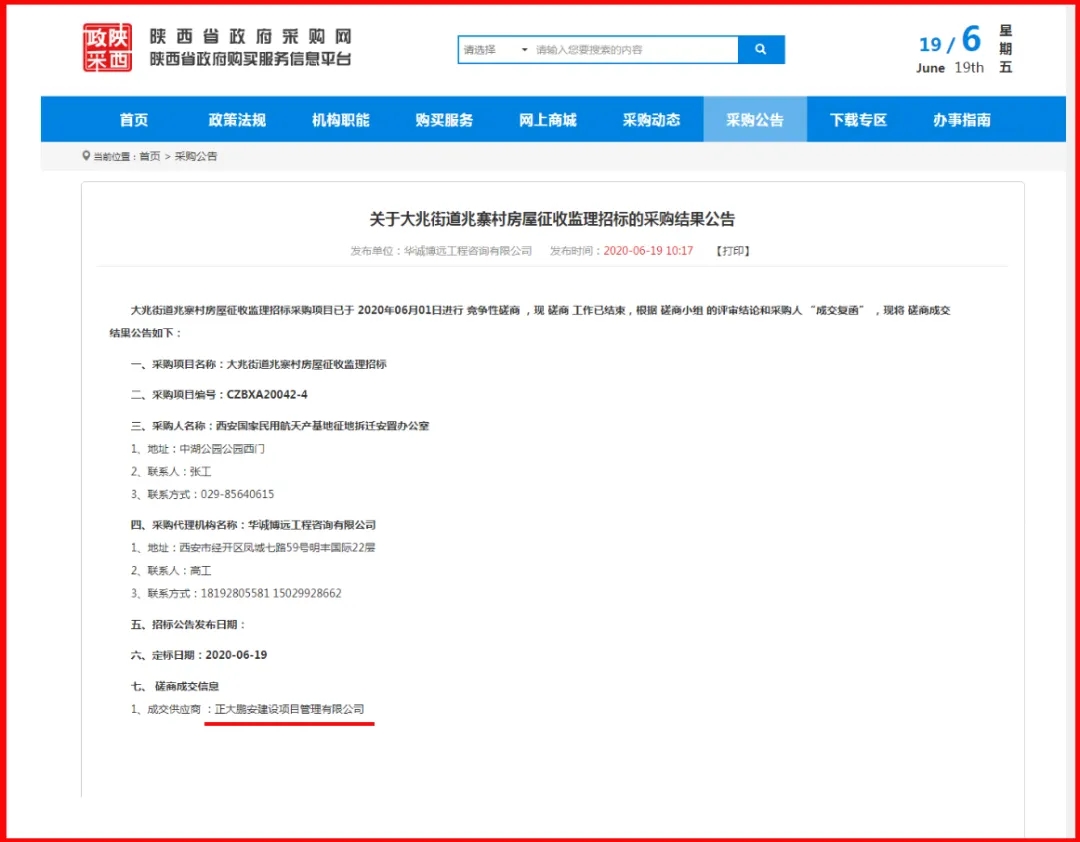Click 办事指南 in the nav bar
The image size is (1080, 842).
[962, 120]
